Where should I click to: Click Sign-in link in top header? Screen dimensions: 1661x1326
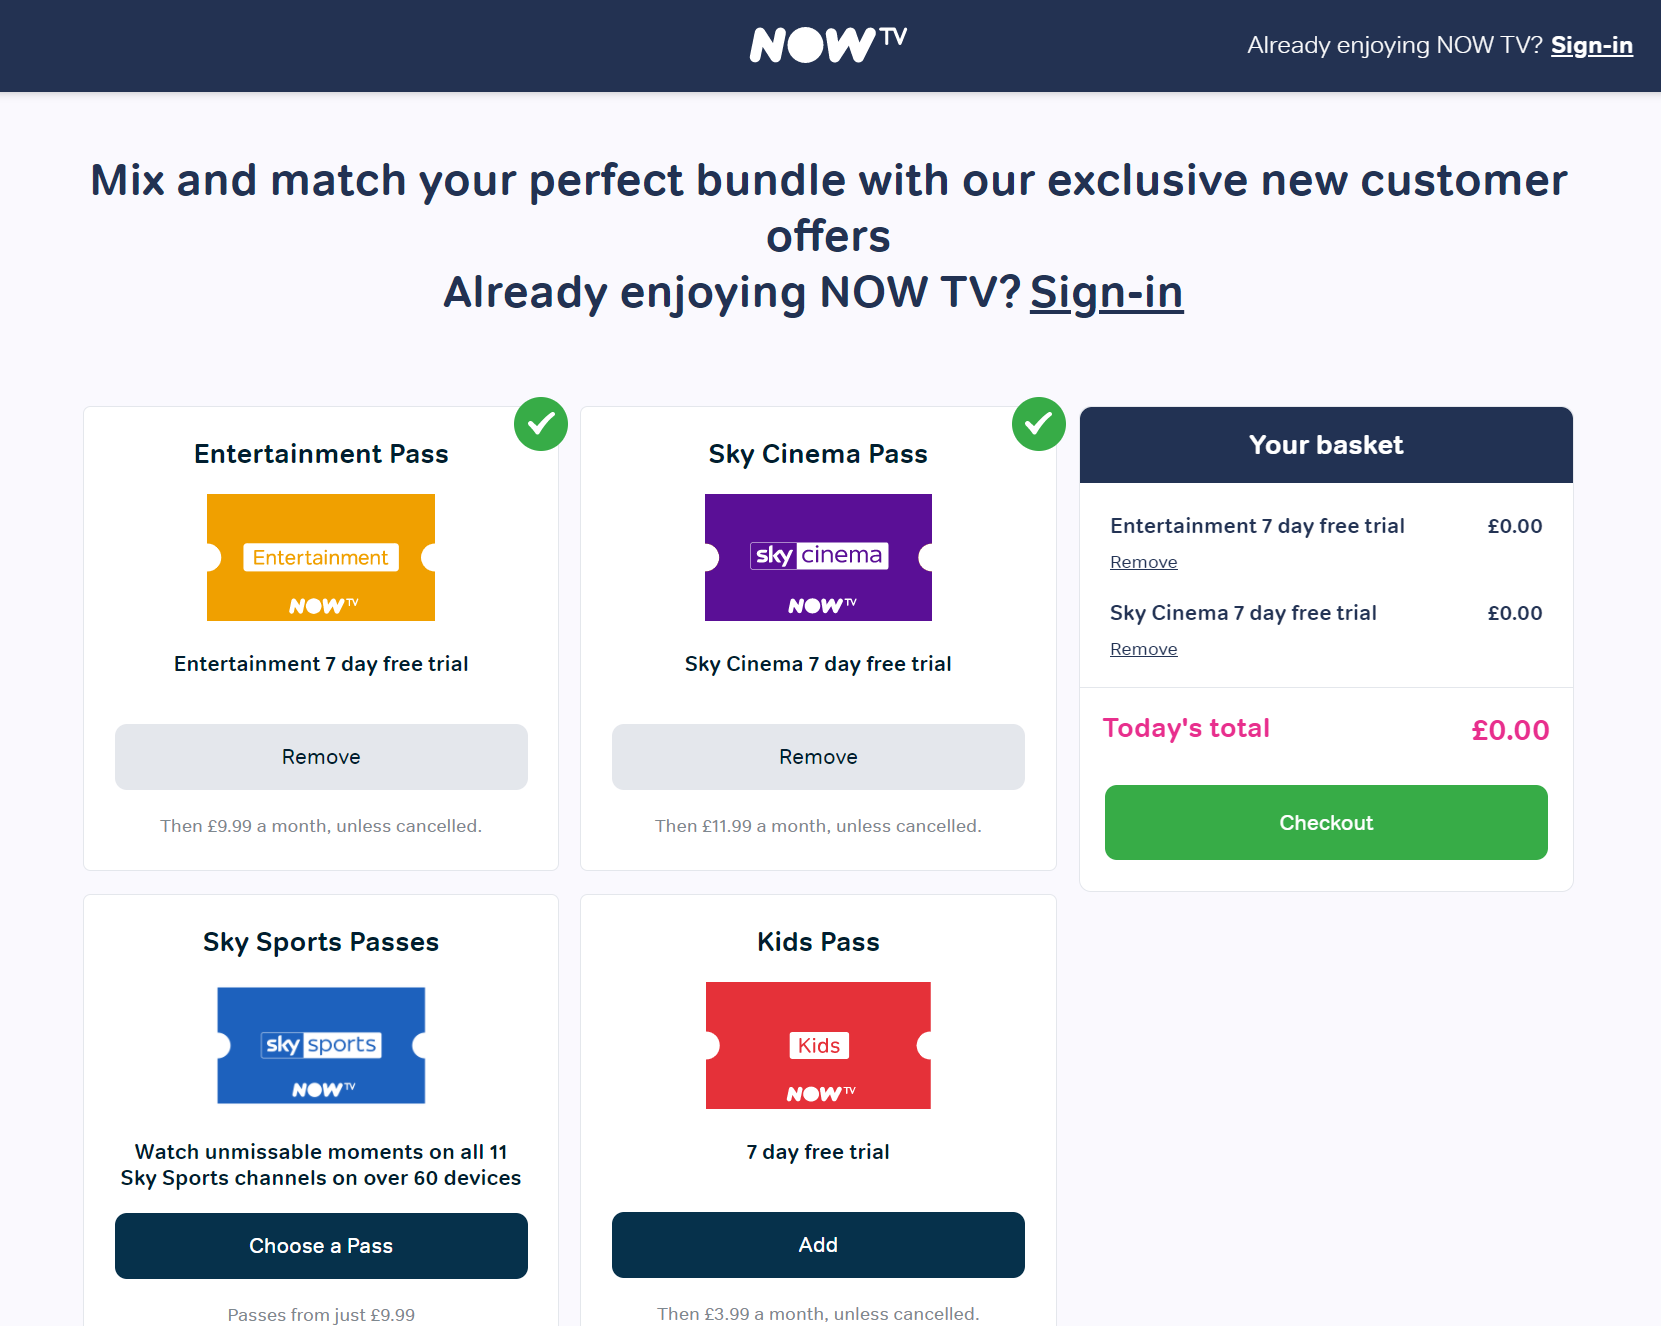point(1591,45)
